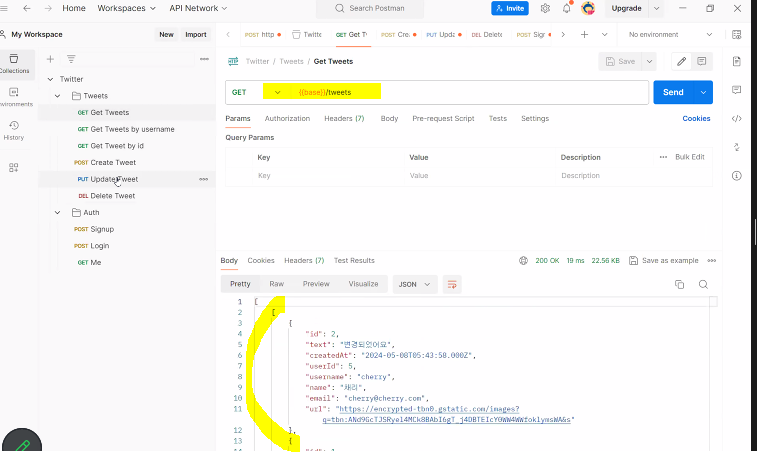Open the settings gear icon
This screenshot has width=757, height=452.
pos(545,8)
